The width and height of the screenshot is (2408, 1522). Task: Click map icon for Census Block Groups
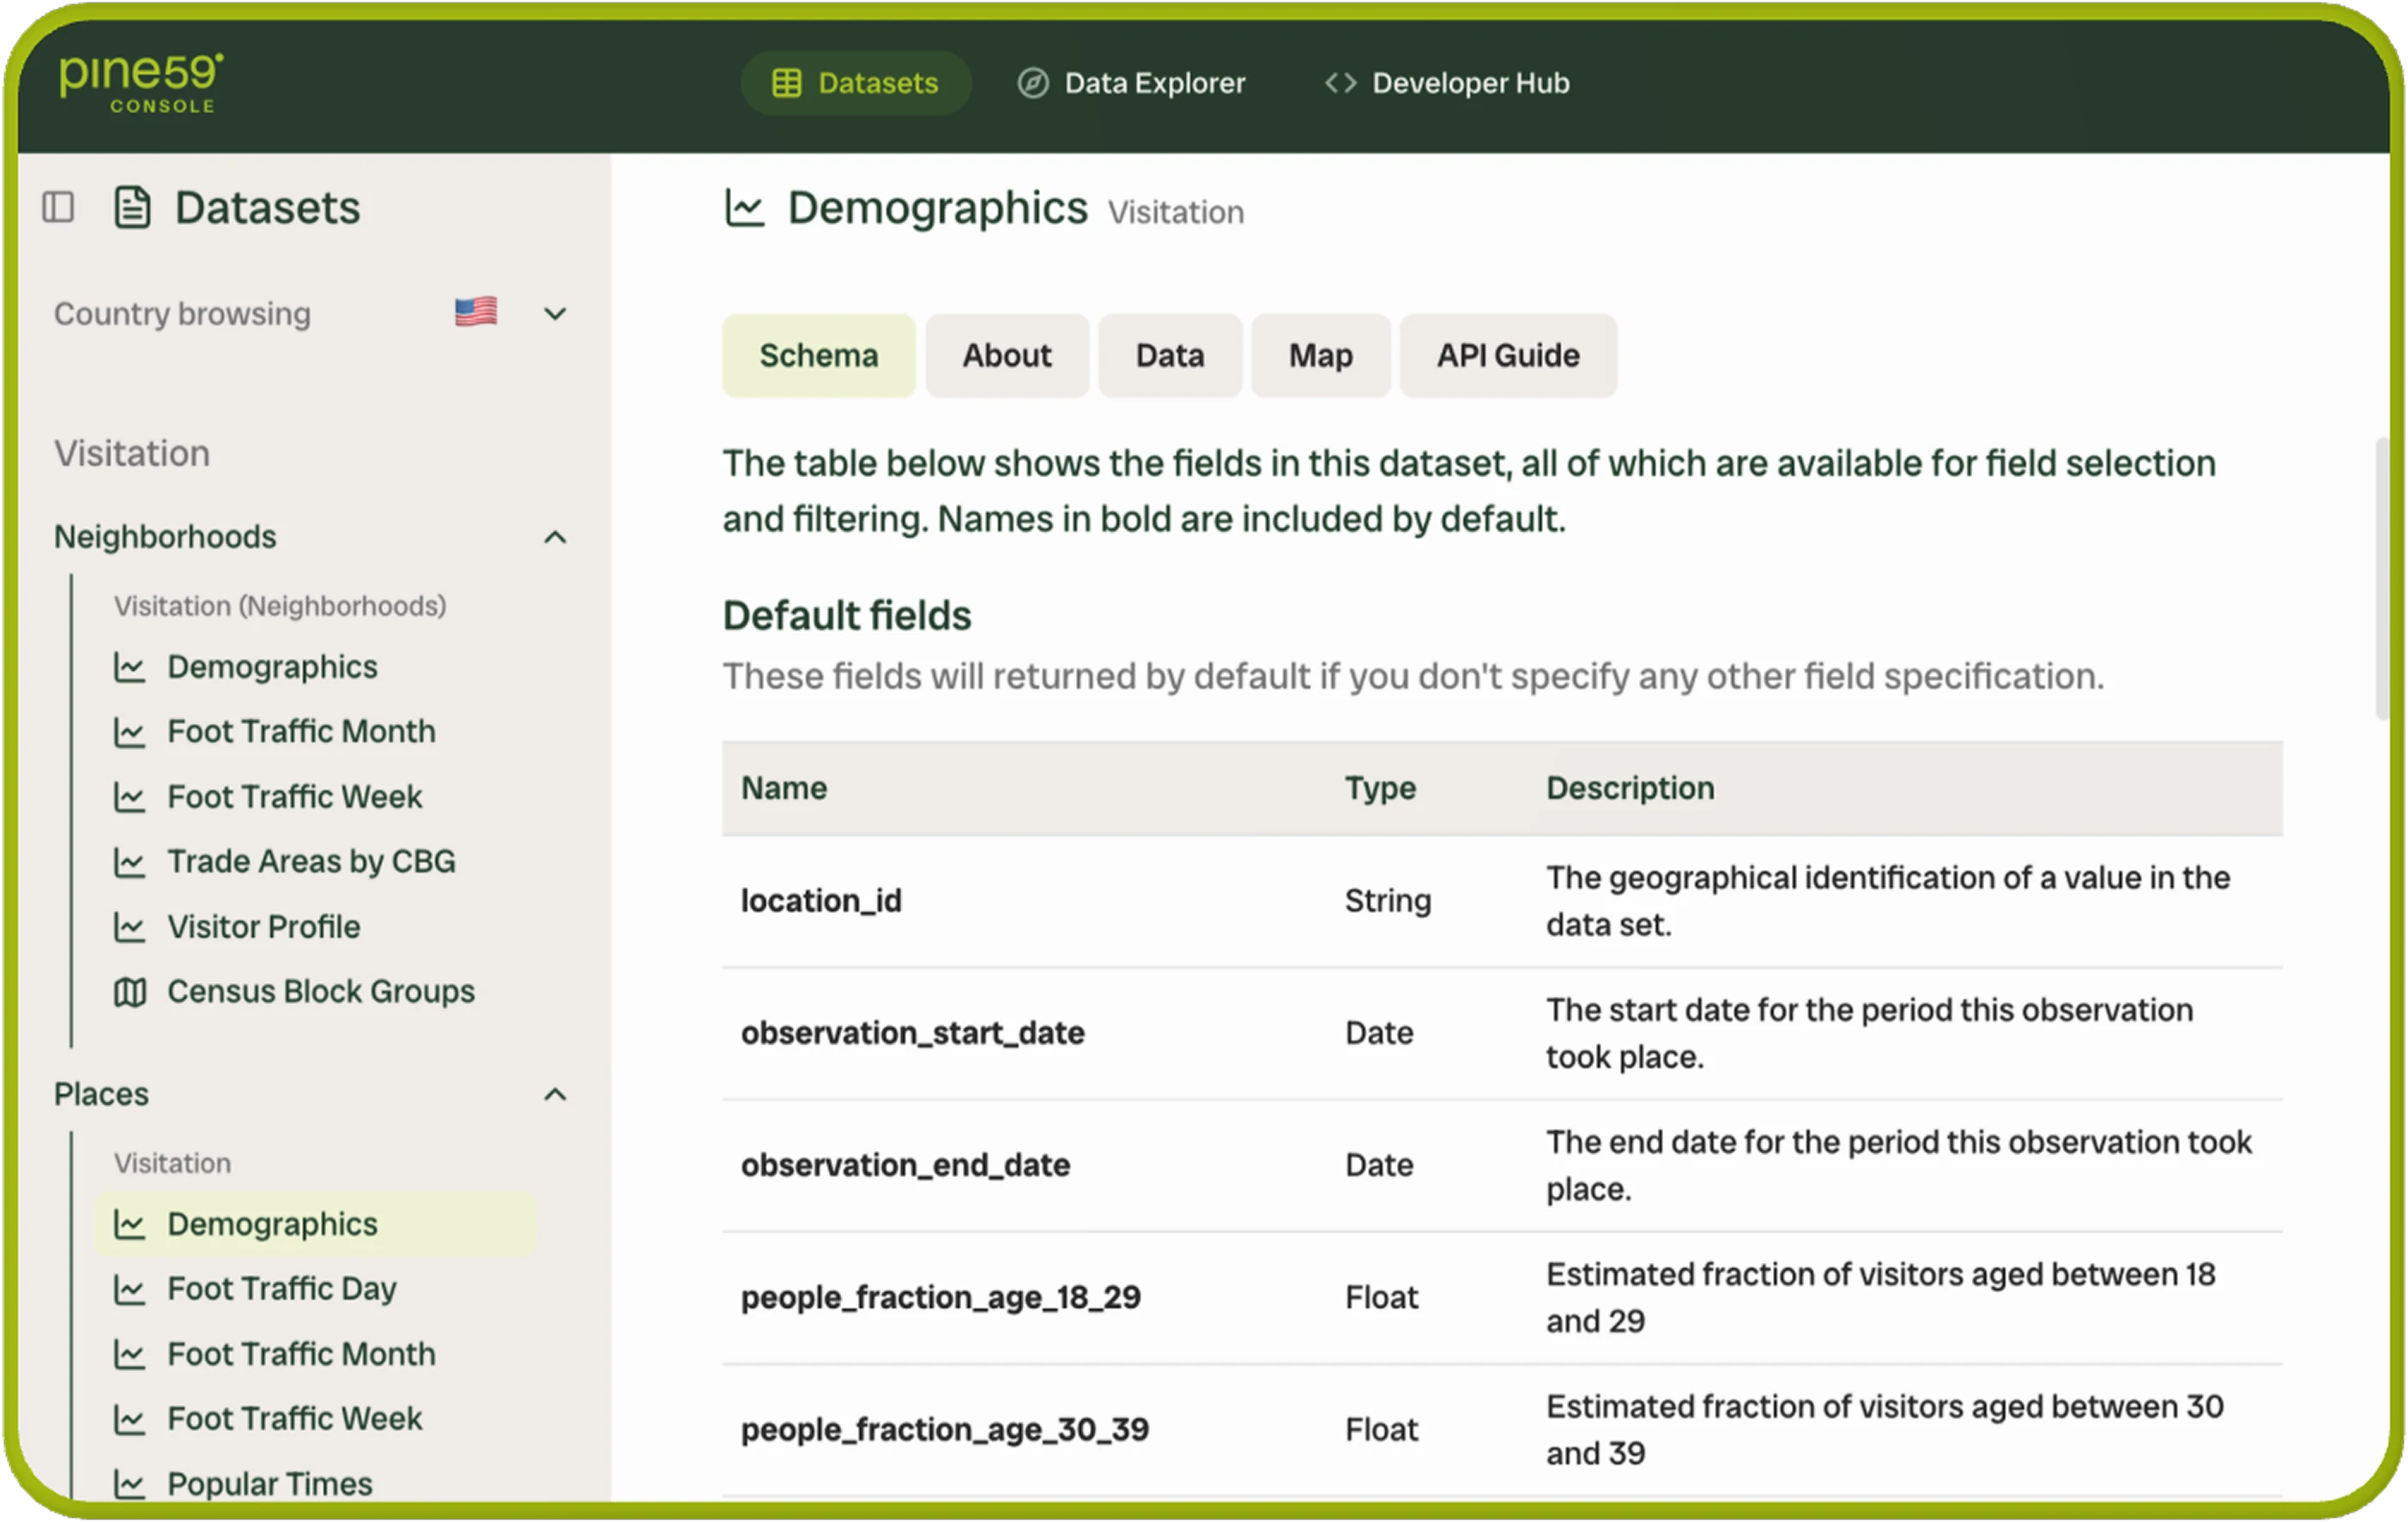click(129, 992)
